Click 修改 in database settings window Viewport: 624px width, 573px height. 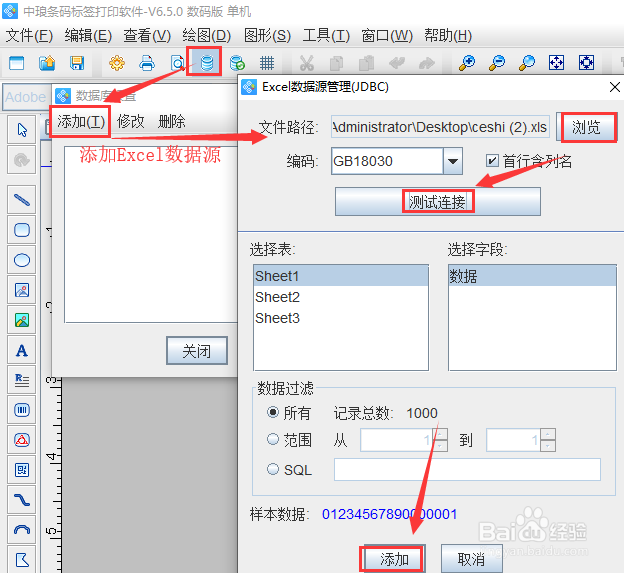(131, 121)
